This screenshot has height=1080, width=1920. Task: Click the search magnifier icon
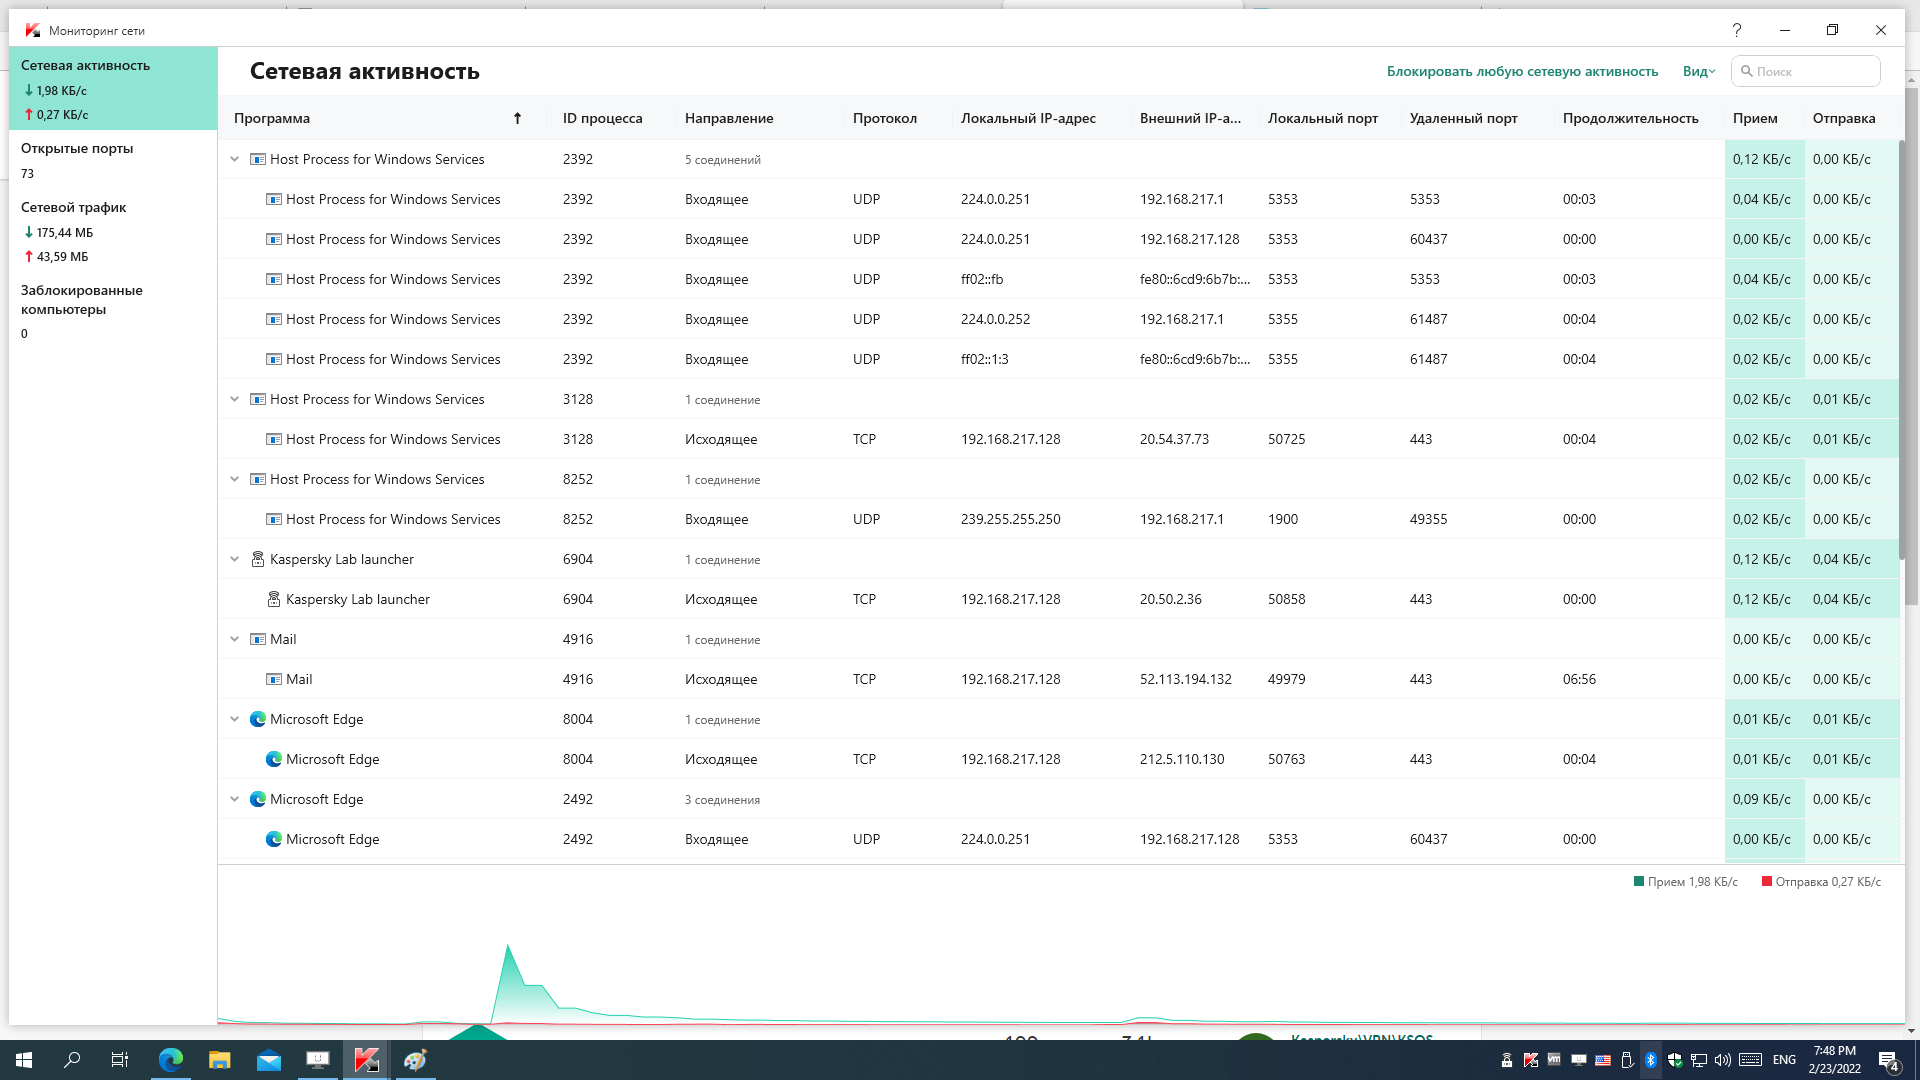point(1747,71)
